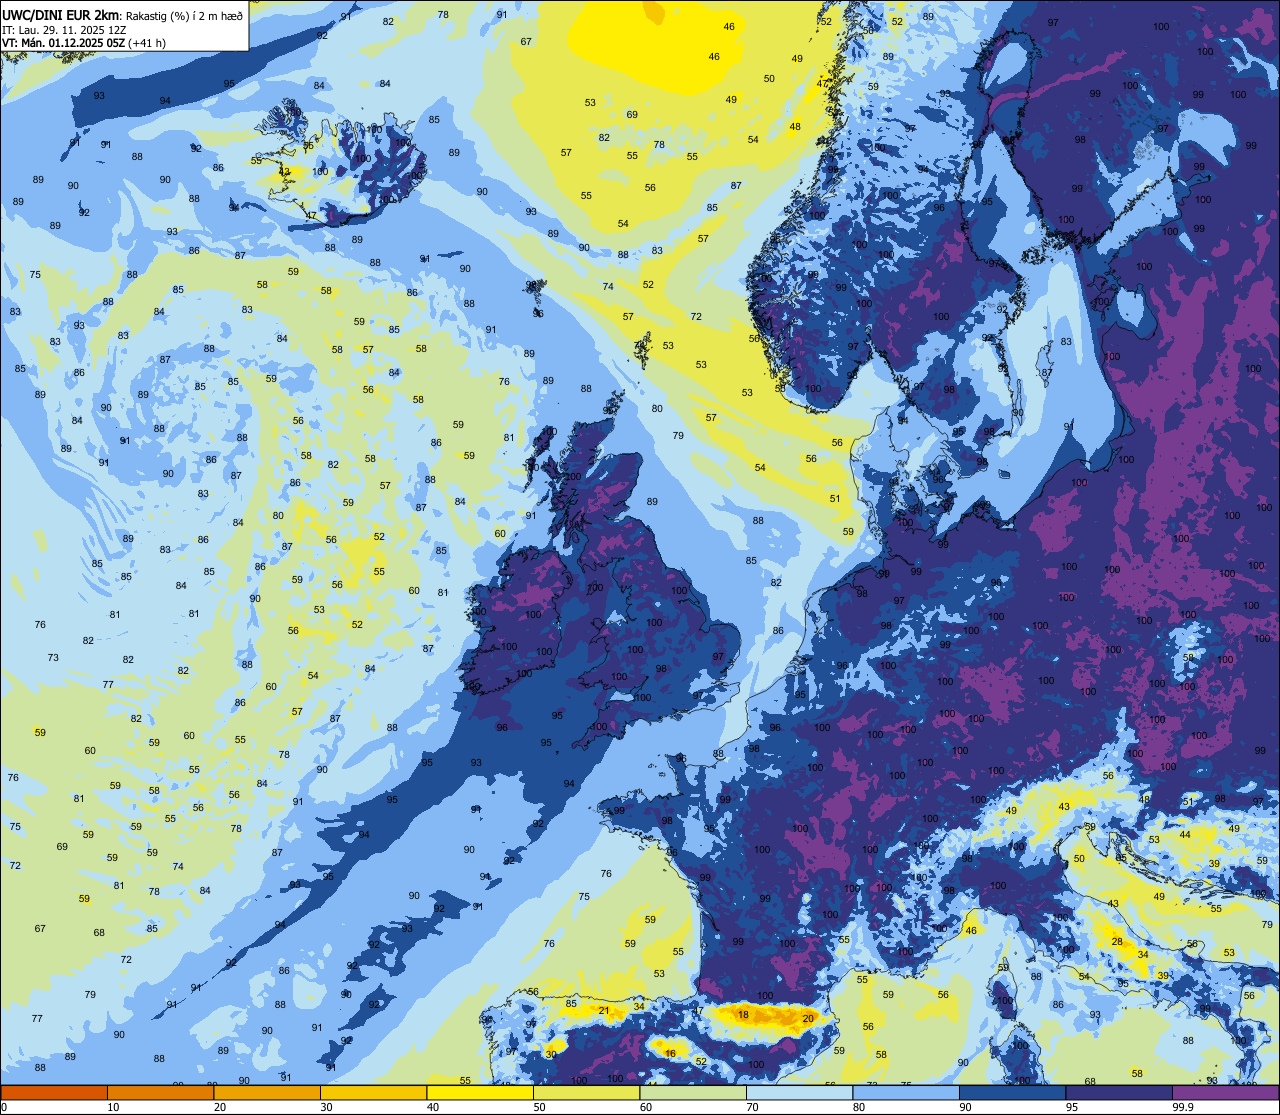Click the legend swatch between 90 and 95
The height and width of the screenshot is (1115, 1280).
click(1012, 1092)
